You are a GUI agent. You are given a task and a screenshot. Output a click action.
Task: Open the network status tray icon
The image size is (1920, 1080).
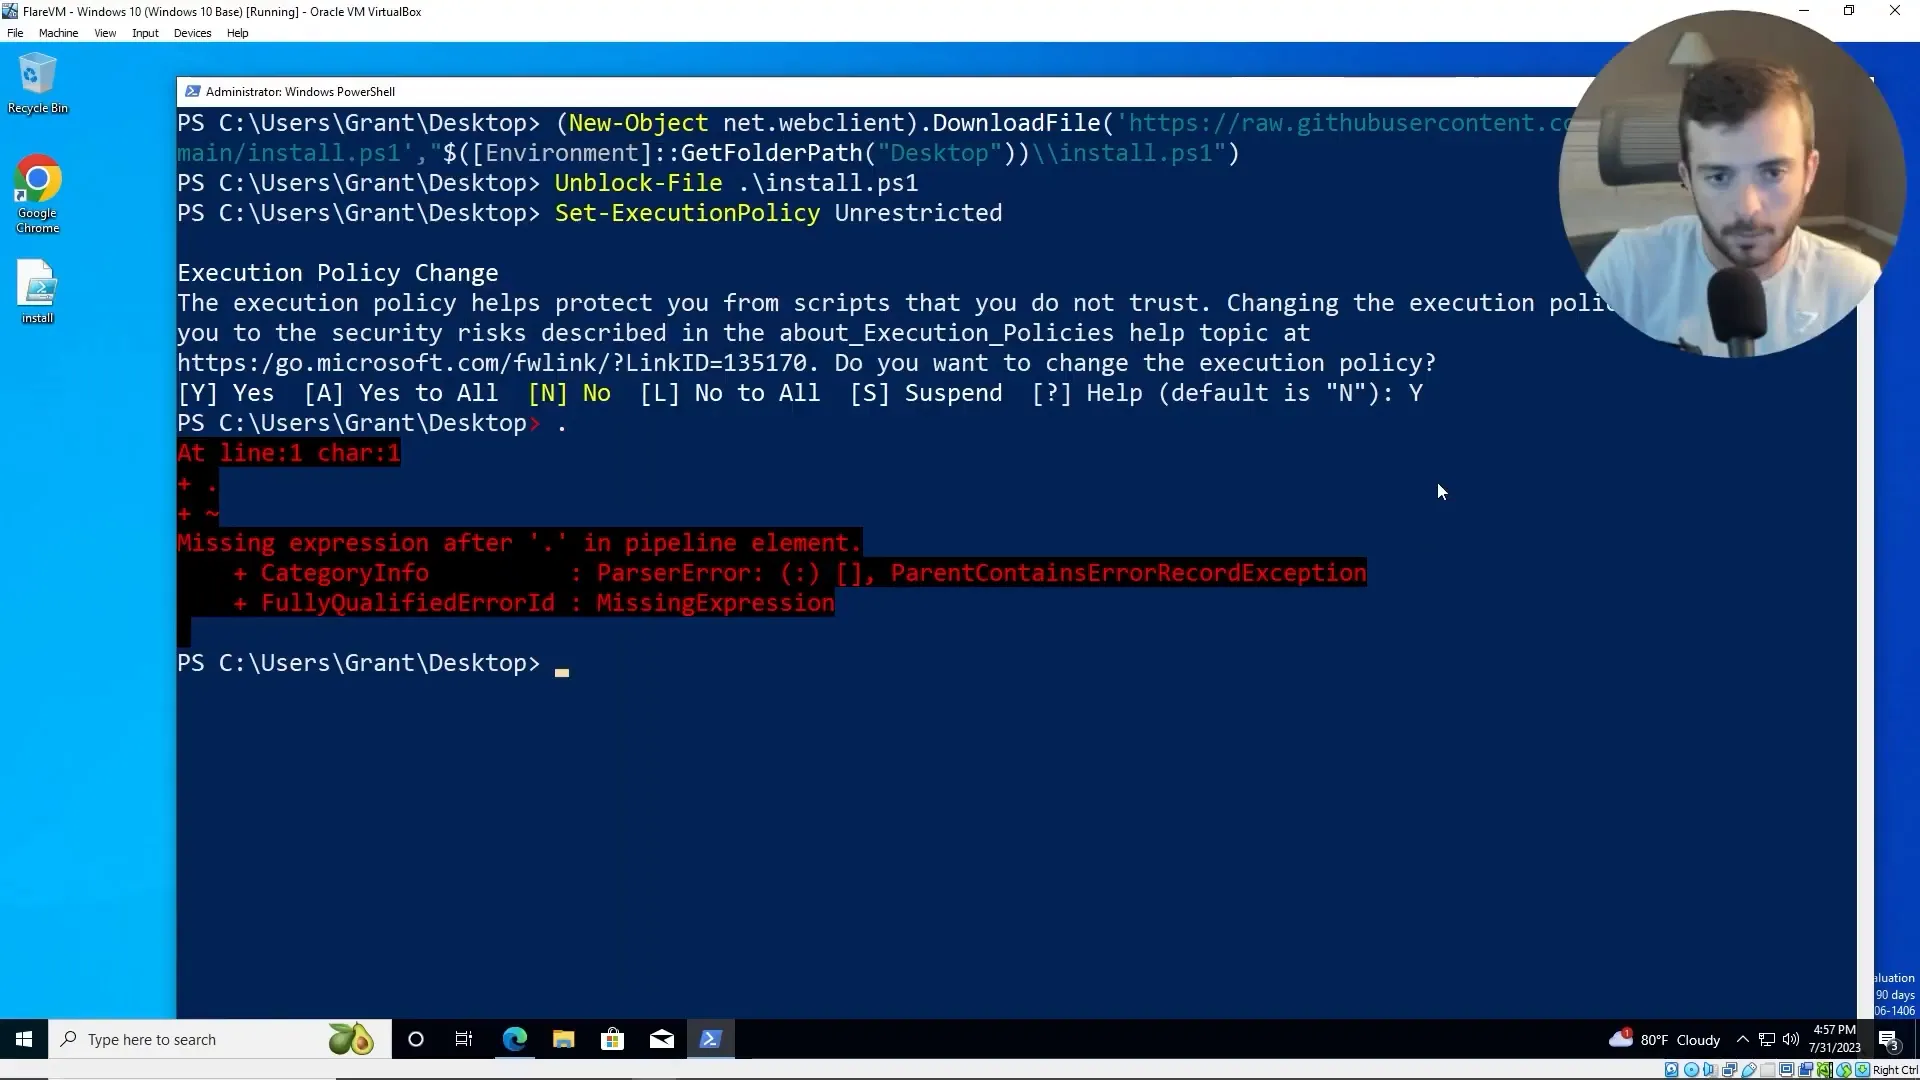[1767, 1039]
